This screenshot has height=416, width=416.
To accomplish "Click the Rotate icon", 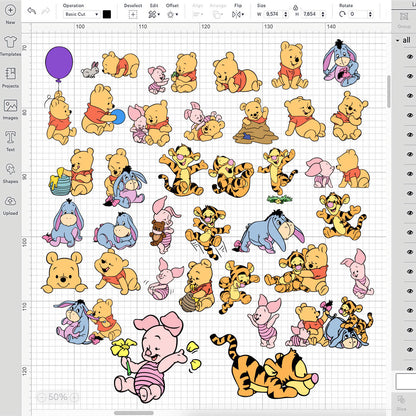I will [342, 14].
